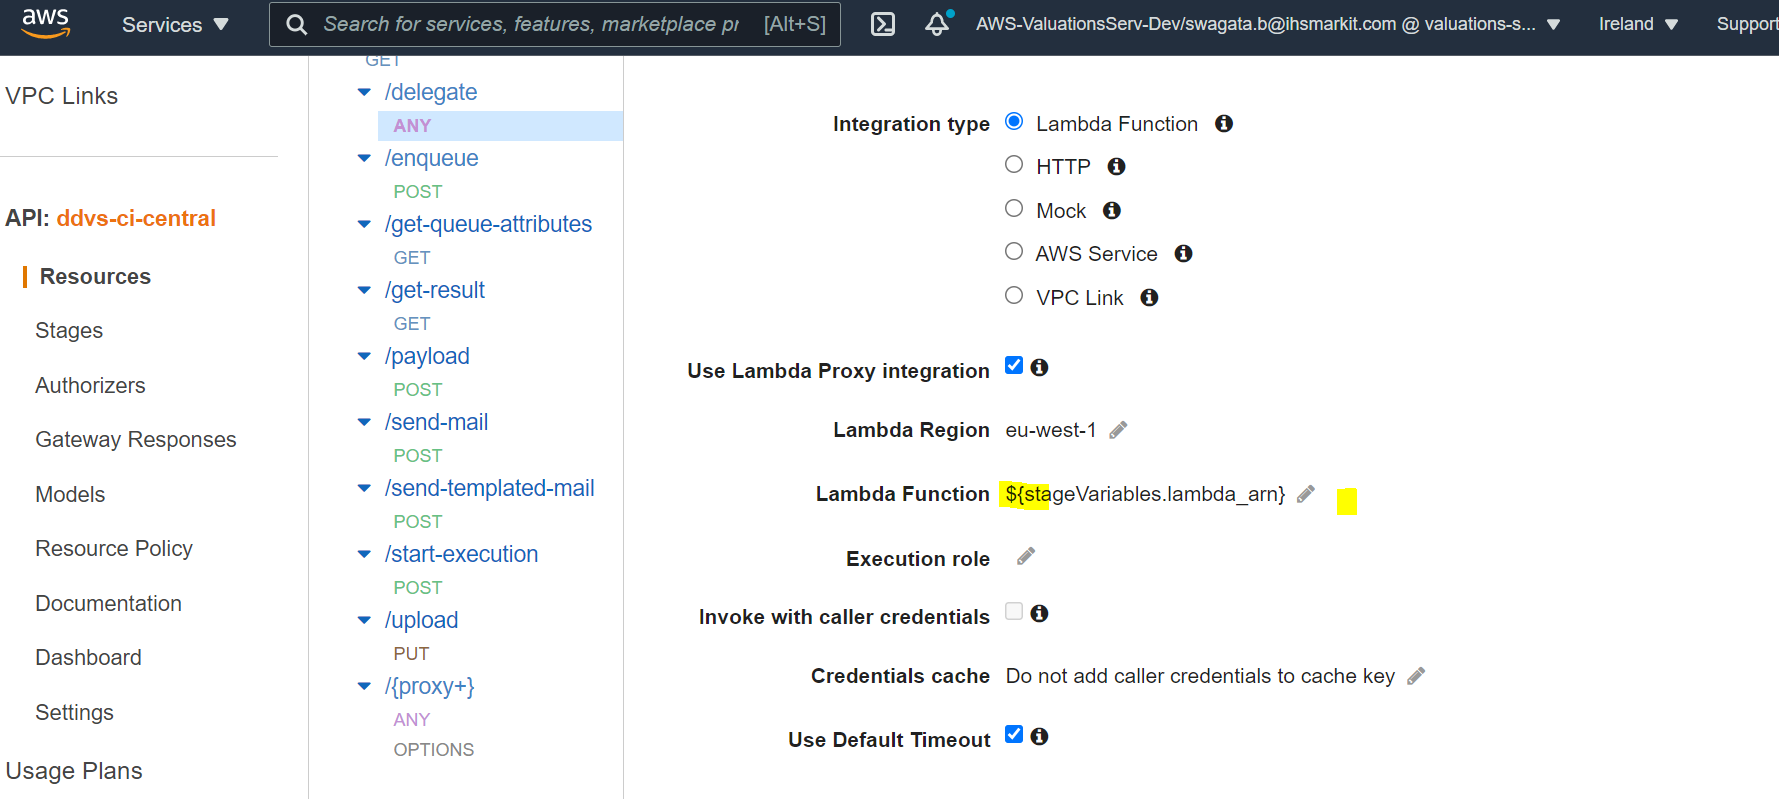Show info for Invoke with caller credentials
Viewport: 1779px width, 799px height.
coord(1039,614)
